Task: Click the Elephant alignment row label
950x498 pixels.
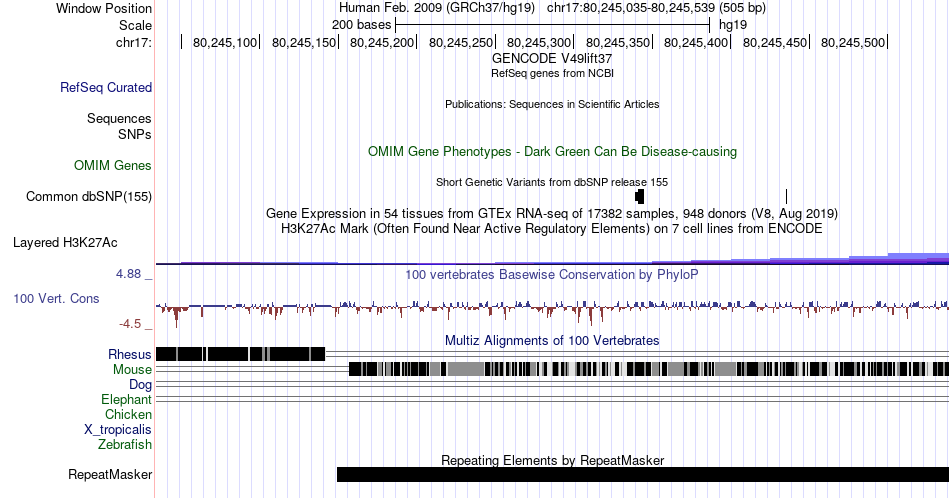Action: (x=127, y=400)
